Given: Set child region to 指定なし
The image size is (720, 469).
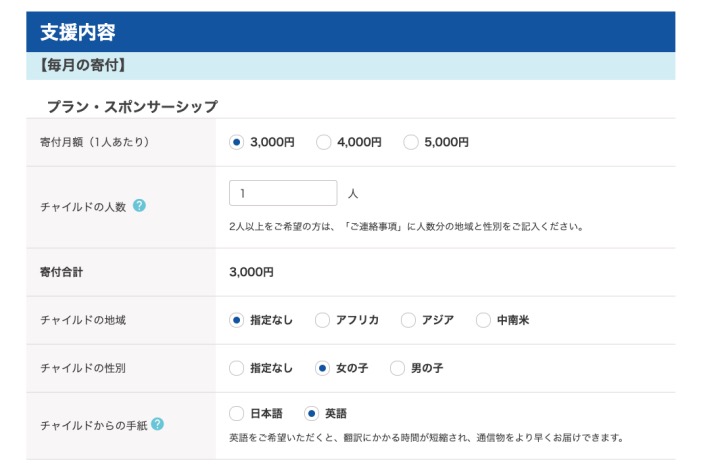Looking at the screenshot, I should (237, 320).
